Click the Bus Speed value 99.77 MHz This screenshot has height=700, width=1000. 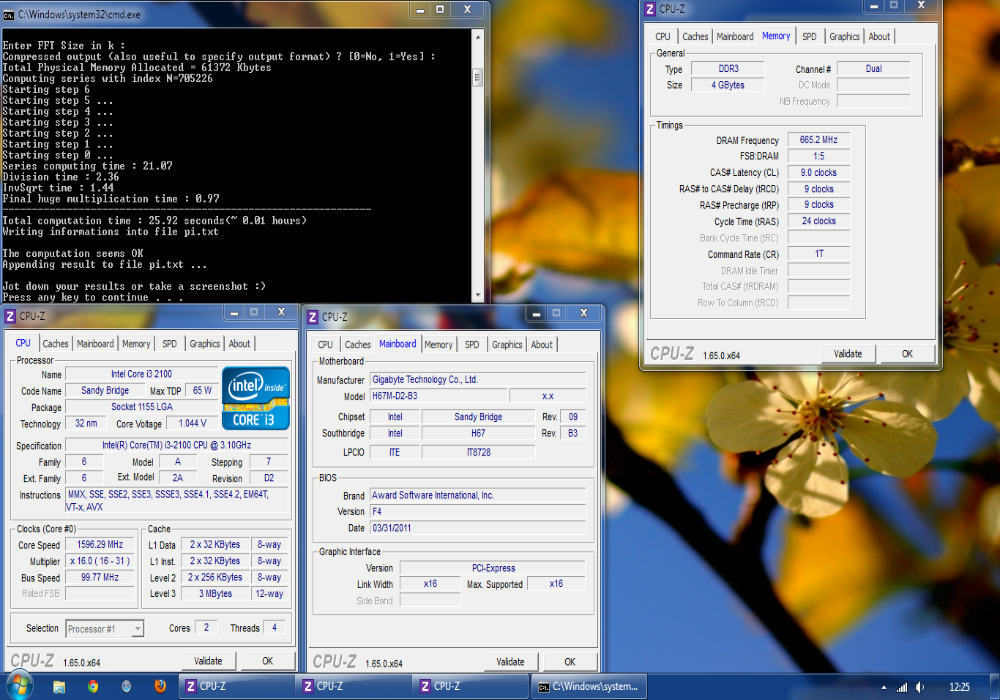tap(100, 577)
